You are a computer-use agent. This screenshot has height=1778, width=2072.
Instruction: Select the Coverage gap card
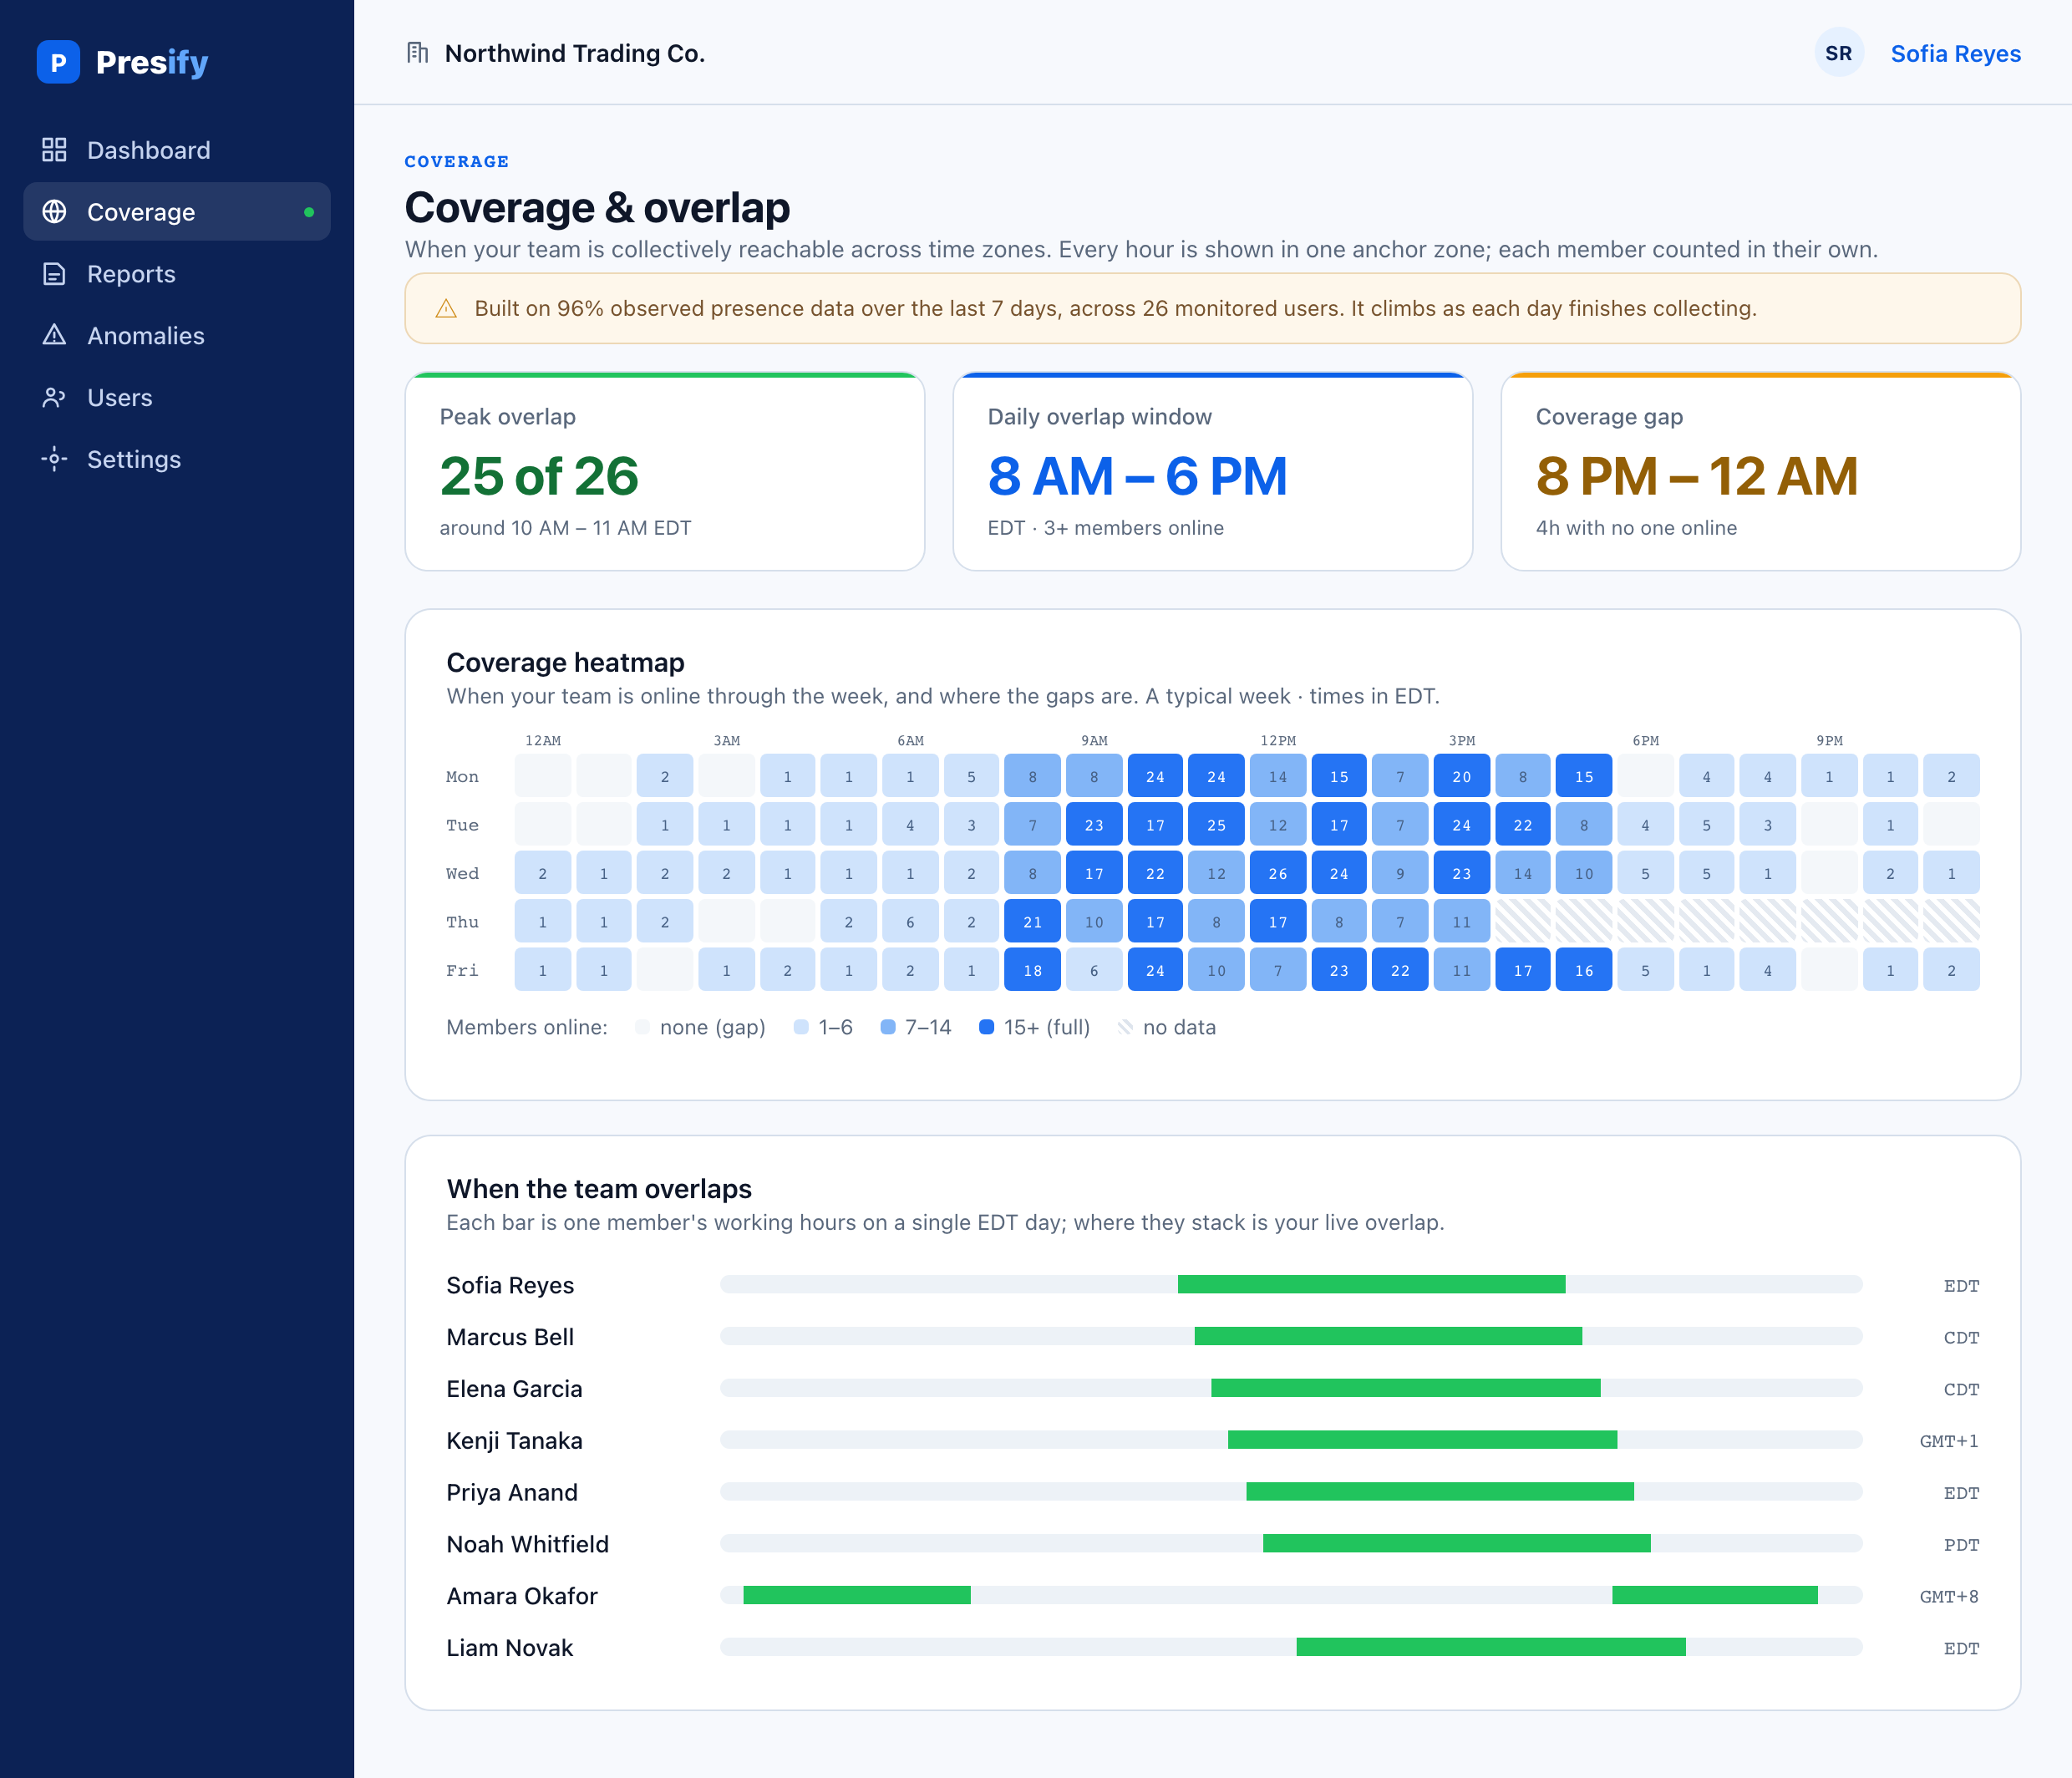click(1761, 471)
